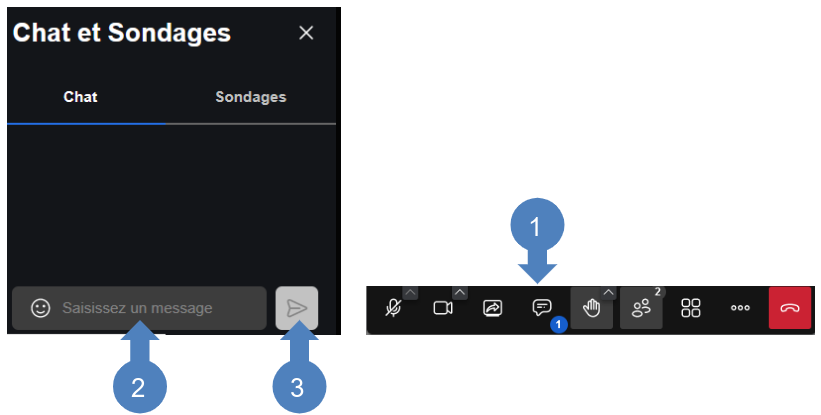Screen dimensions: 821x415
Task: Click the "Saisissez un message" input field
Action: pyautogui.click(x=150, y=308)
